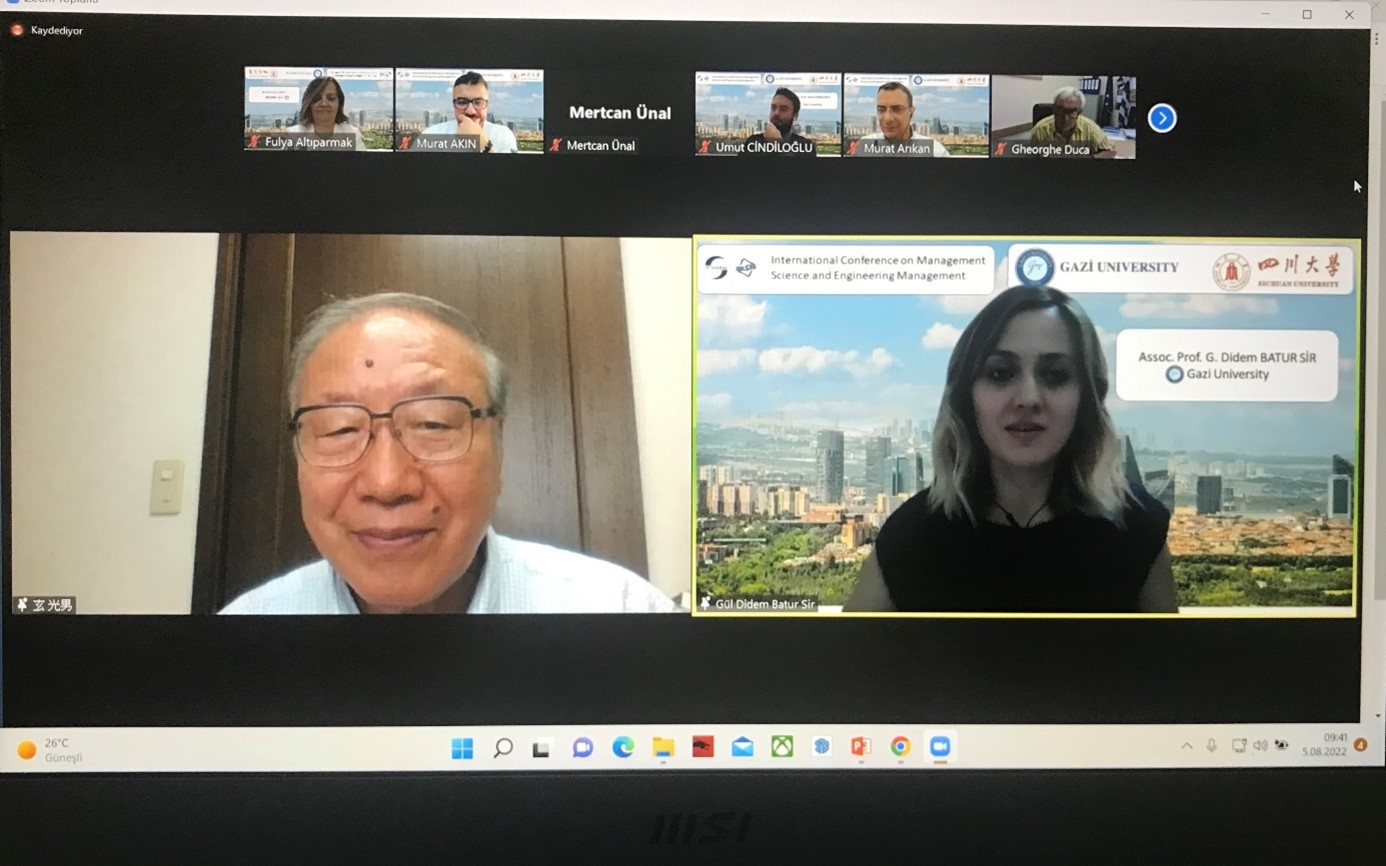The height and width of the screenshot is (866, 1386).
Task: Open the network status tray icon
Action: pyautogui.click(x=1239, y=746)
